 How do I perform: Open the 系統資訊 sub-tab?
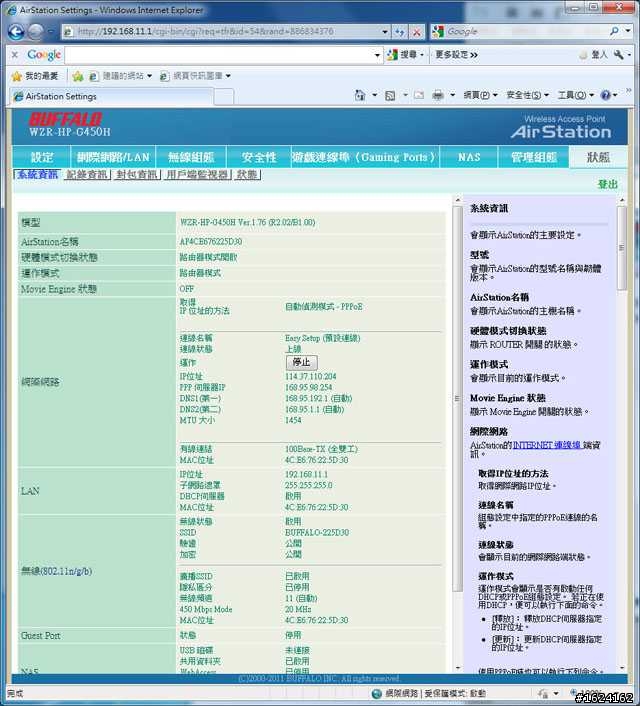pyautogui.click(x=37, y=175)
